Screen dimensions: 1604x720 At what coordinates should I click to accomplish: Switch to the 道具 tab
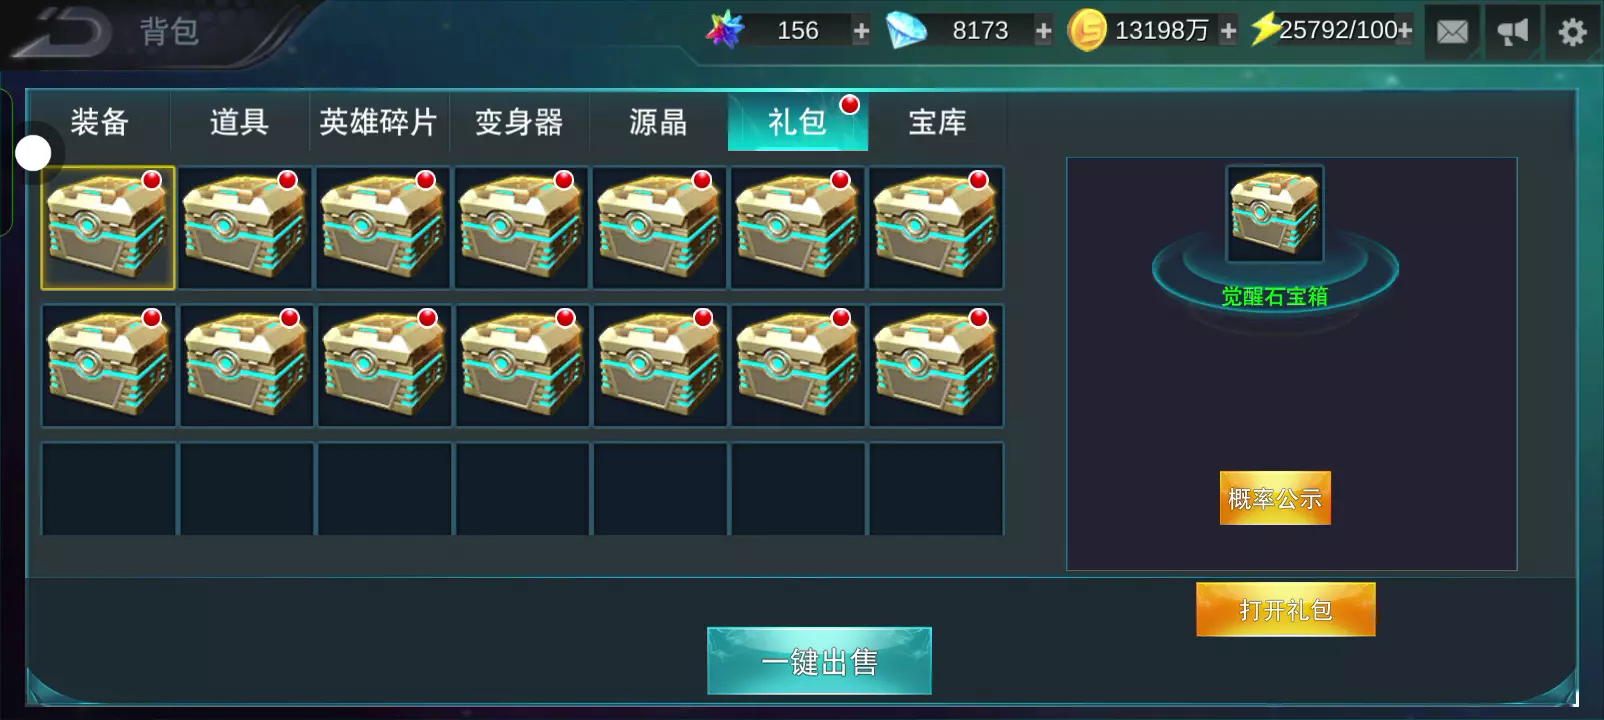tap(239, 122)
